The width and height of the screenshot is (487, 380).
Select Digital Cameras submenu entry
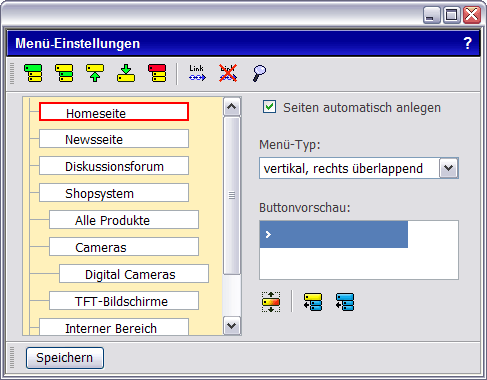click(x=134, y=274)
